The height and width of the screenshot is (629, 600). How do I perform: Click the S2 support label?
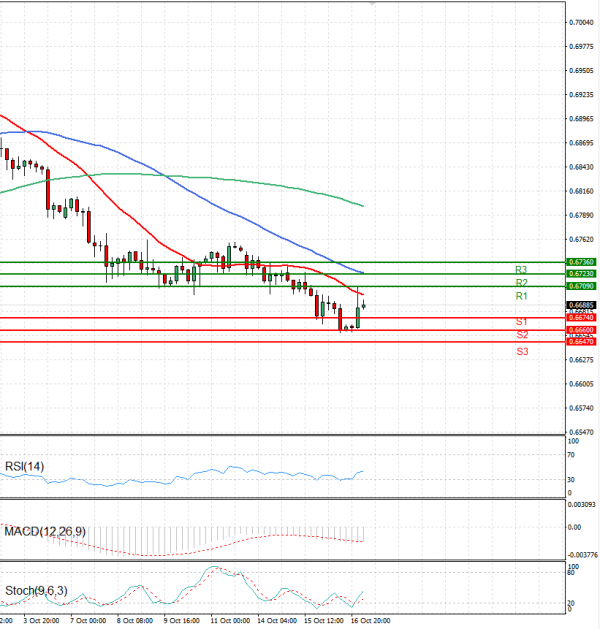tap(522, 335)
